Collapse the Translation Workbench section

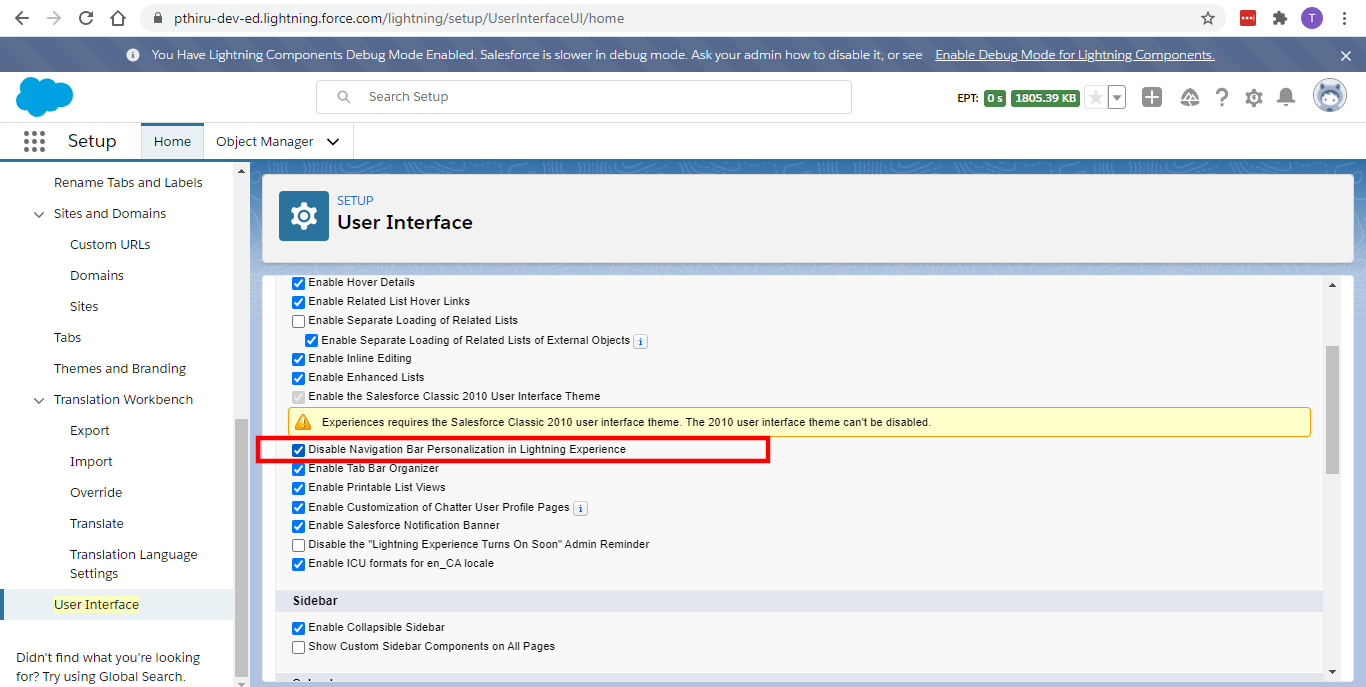point(39,399)
